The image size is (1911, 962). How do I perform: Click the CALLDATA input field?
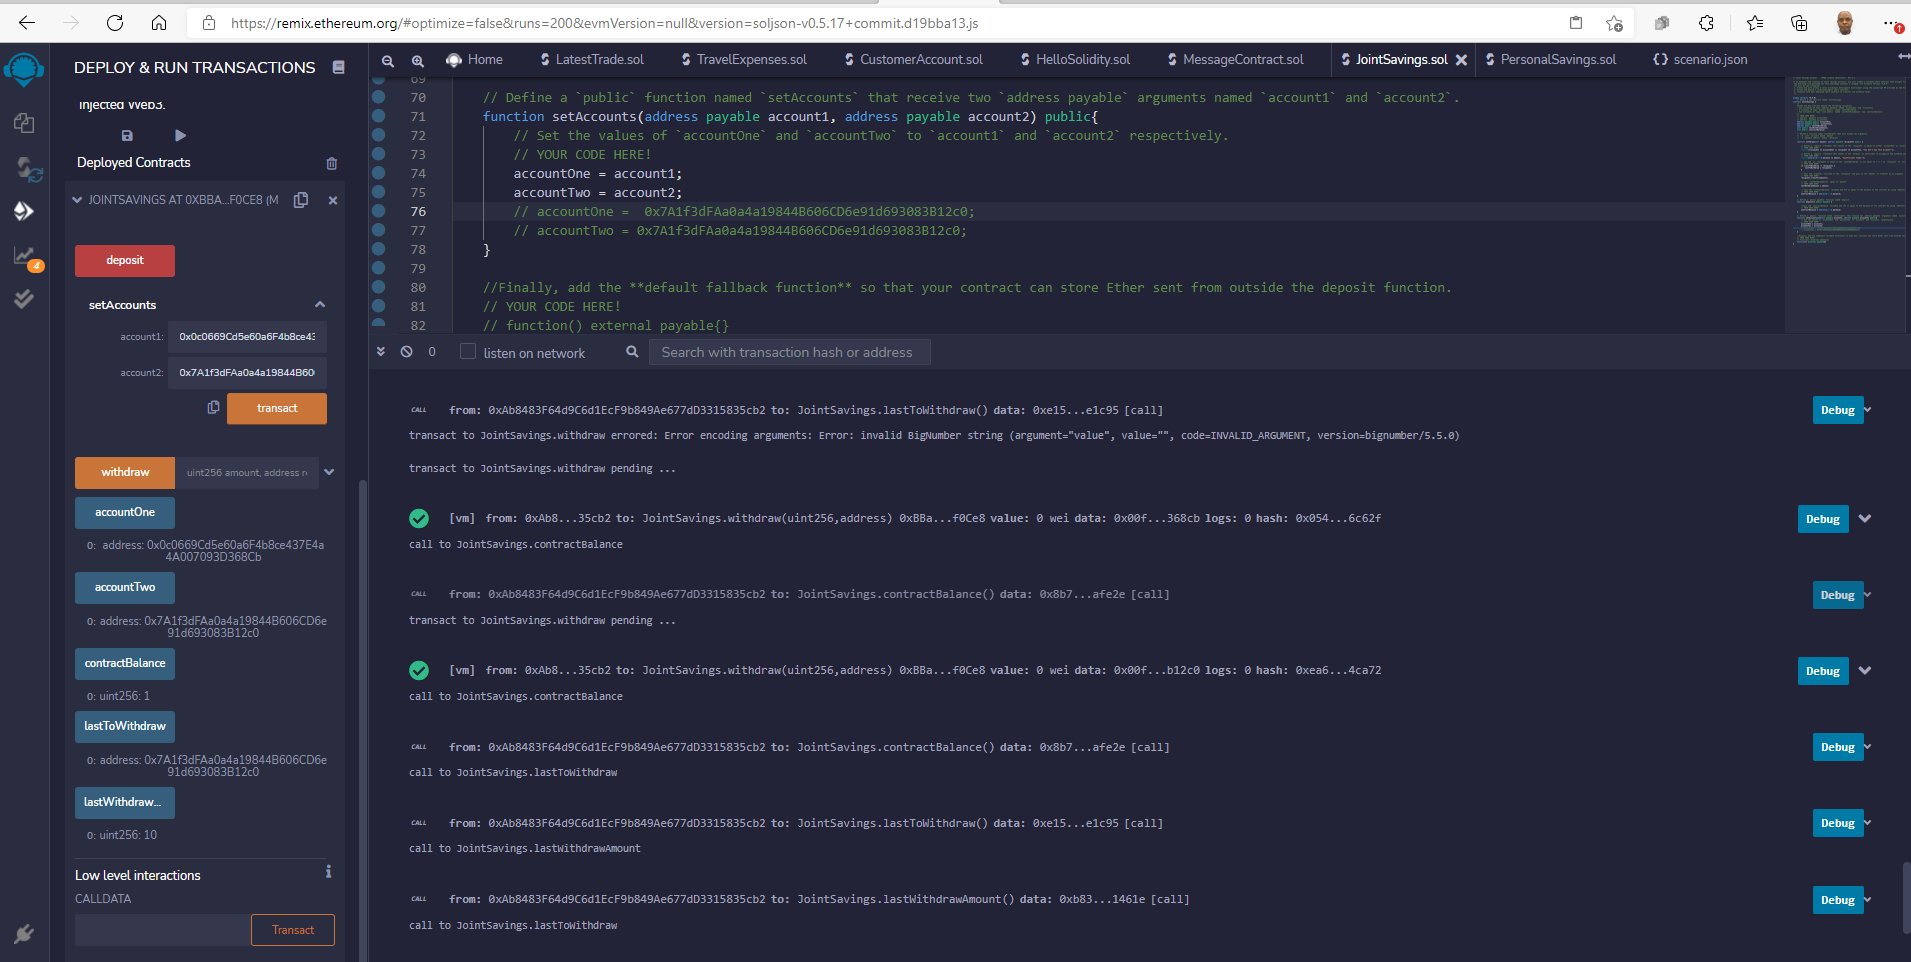pyautogui.click(x=160, y=930)
